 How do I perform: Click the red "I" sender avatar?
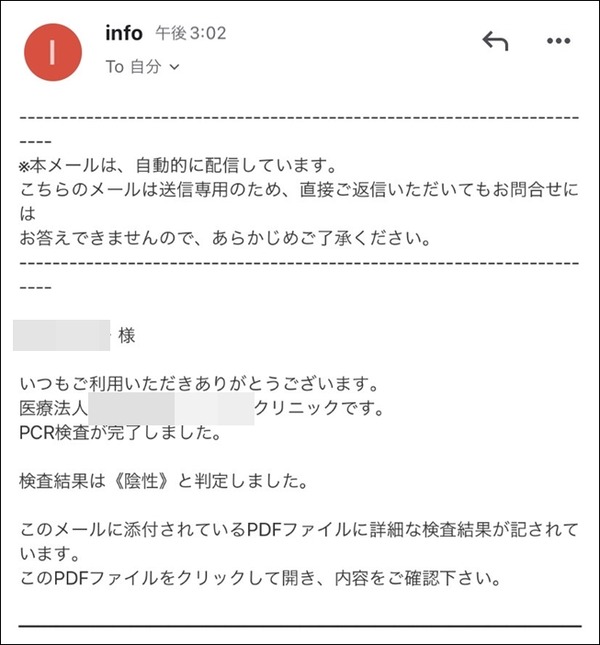click(53, 52)
